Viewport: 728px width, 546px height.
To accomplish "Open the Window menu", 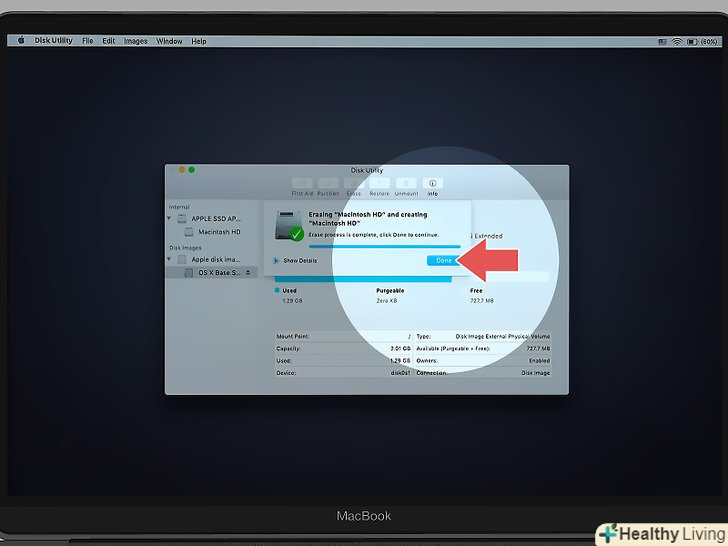I will click(x=169, y=41).
